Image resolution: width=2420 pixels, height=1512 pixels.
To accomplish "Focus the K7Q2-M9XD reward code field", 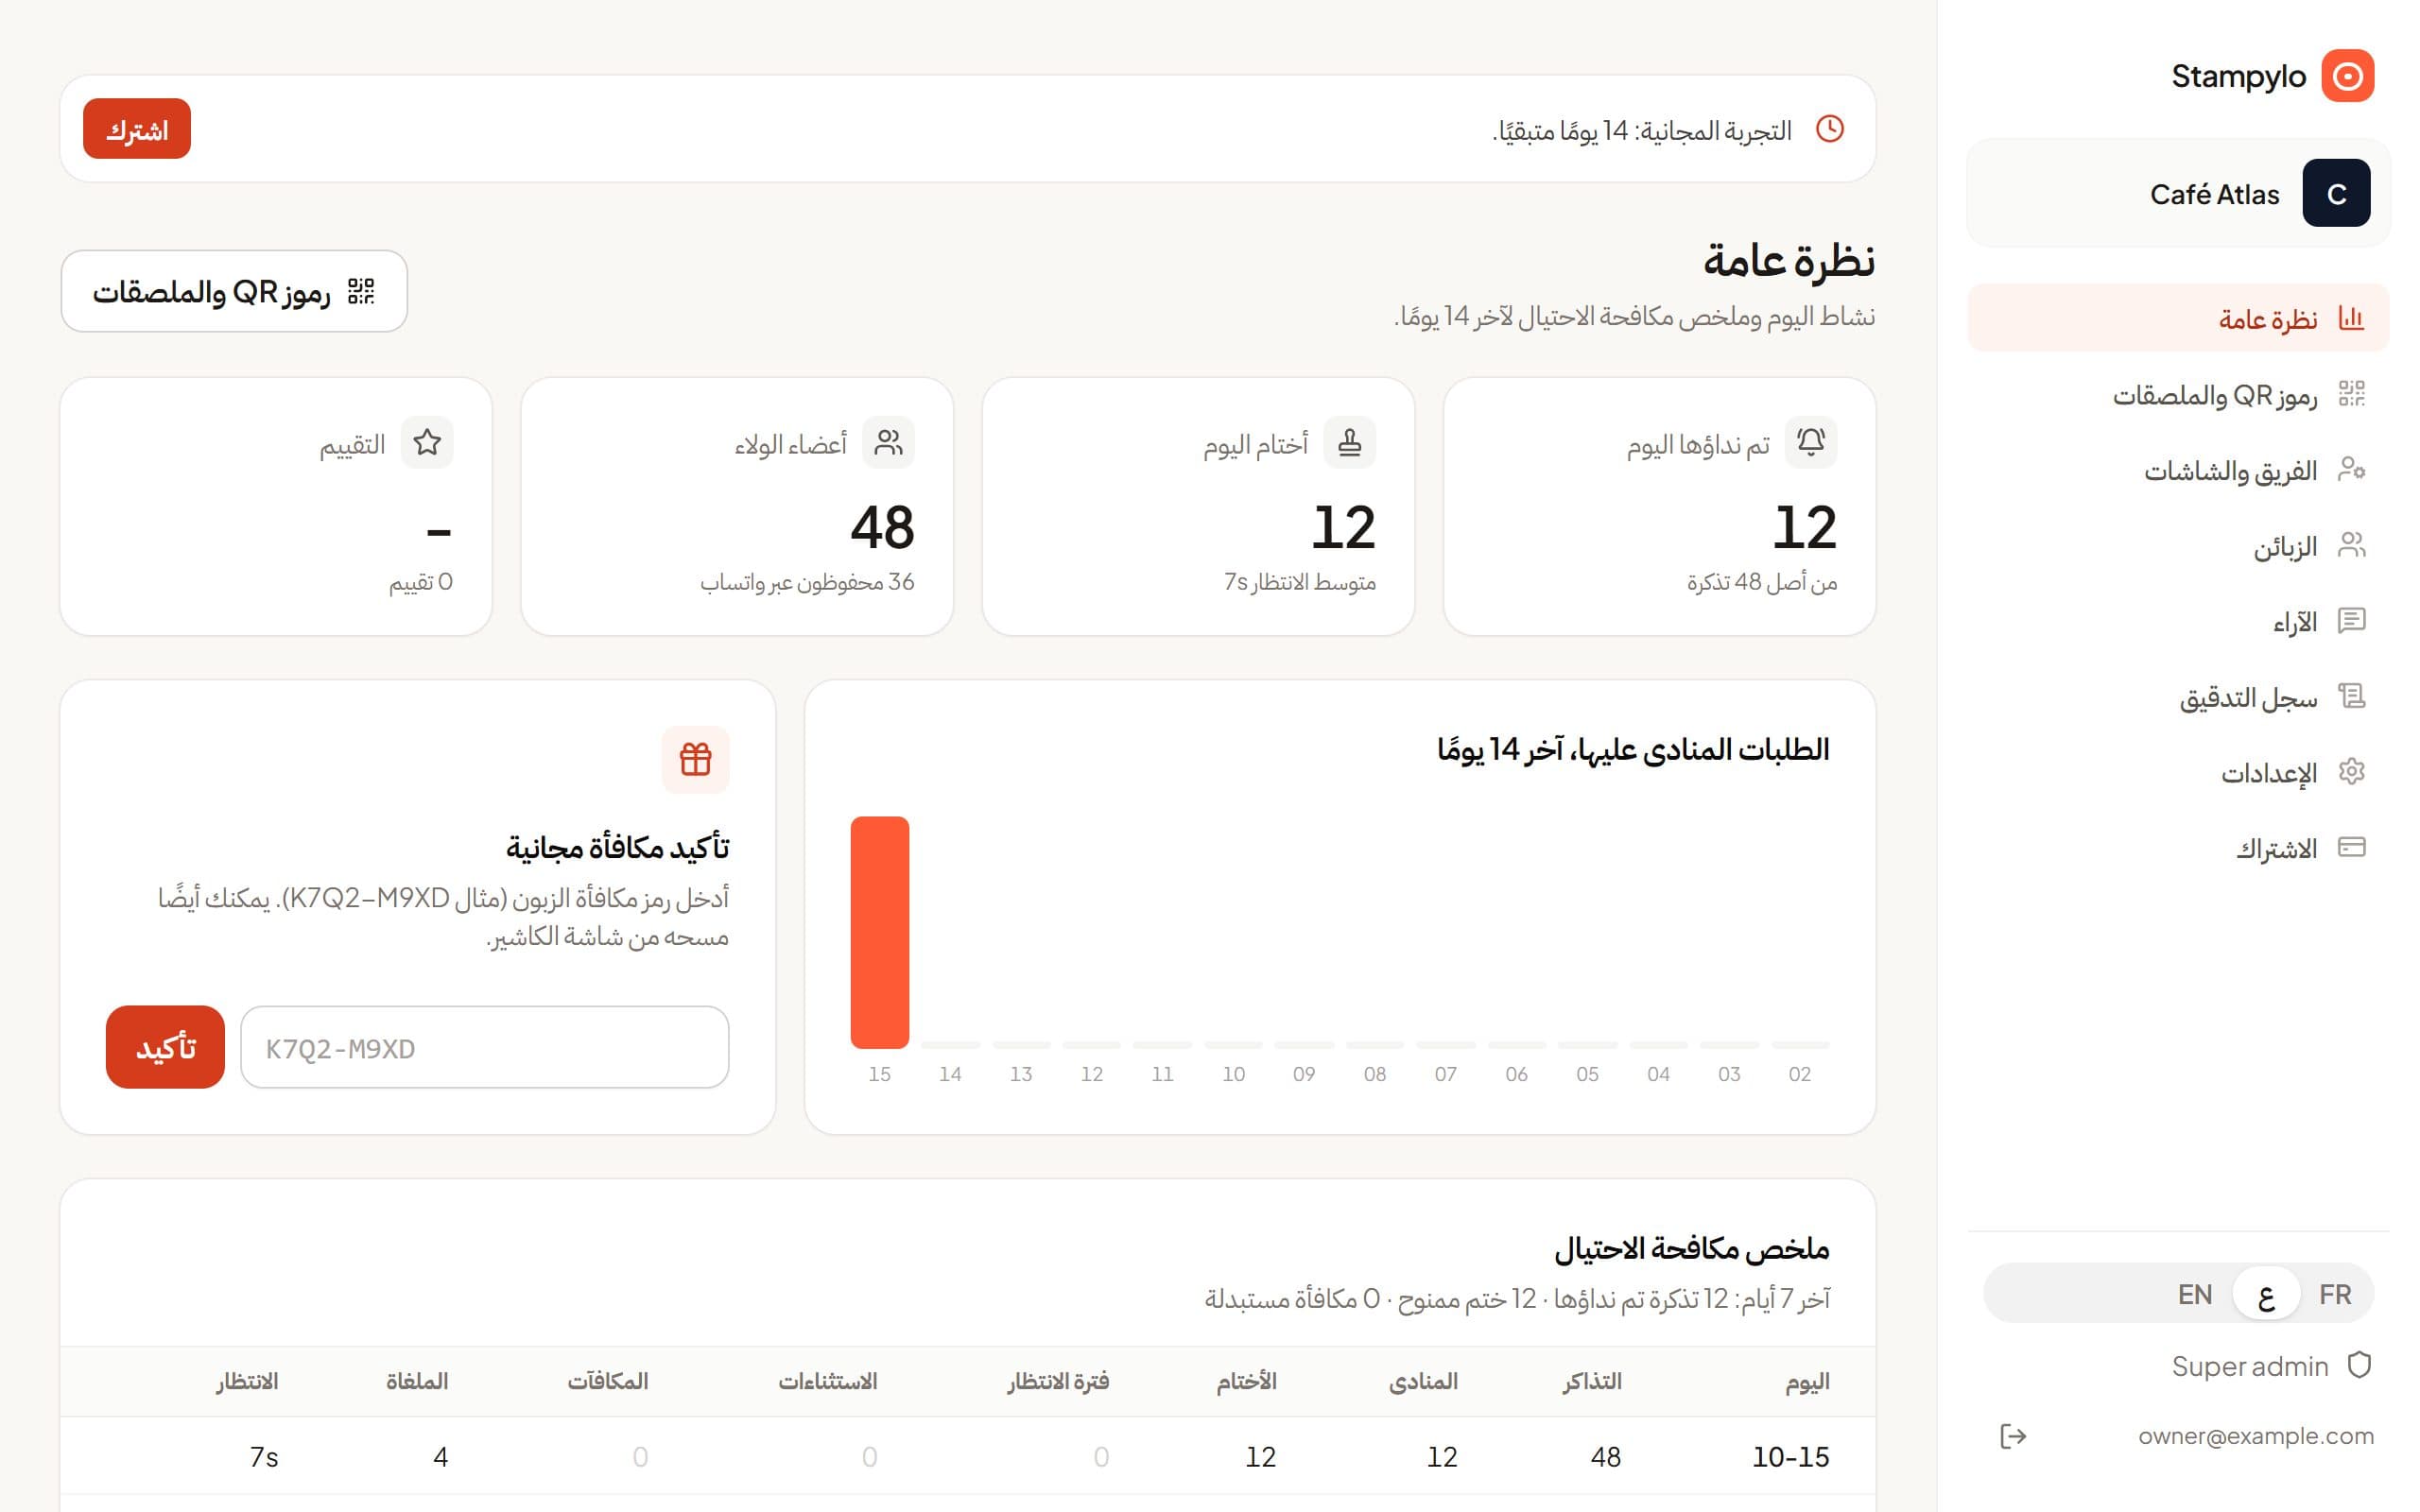I will 484,1047.
